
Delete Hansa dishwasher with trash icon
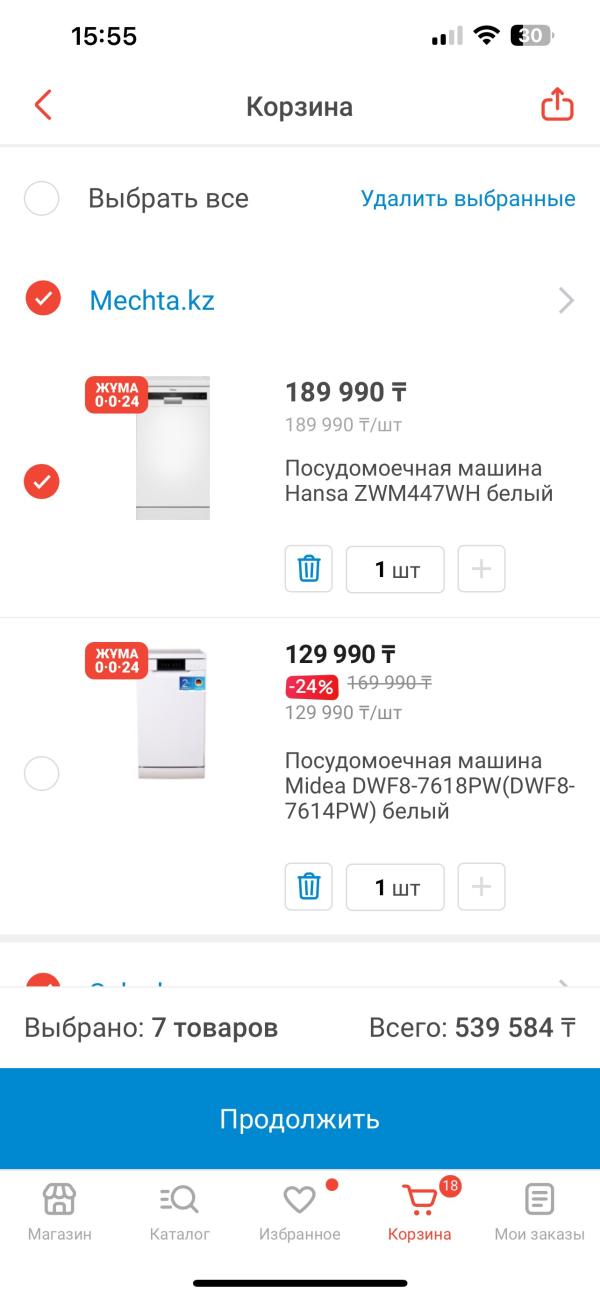(309, 569)
